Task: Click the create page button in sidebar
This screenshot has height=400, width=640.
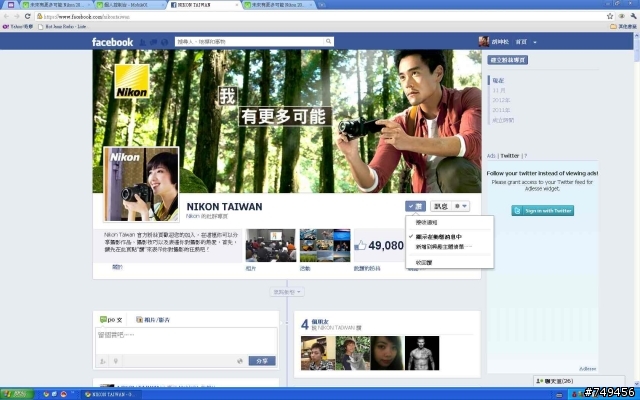Action: tap(507, 60)
